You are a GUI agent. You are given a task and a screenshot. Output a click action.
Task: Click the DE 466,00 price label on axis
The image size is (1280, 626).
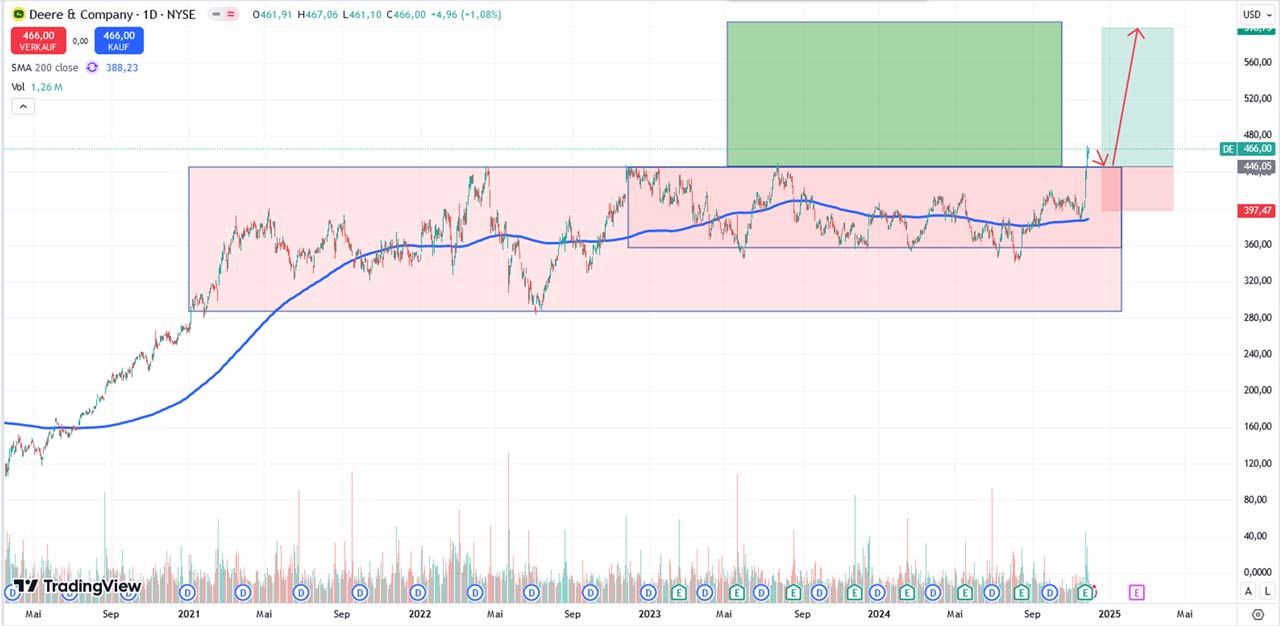(x=1247, y=149)
